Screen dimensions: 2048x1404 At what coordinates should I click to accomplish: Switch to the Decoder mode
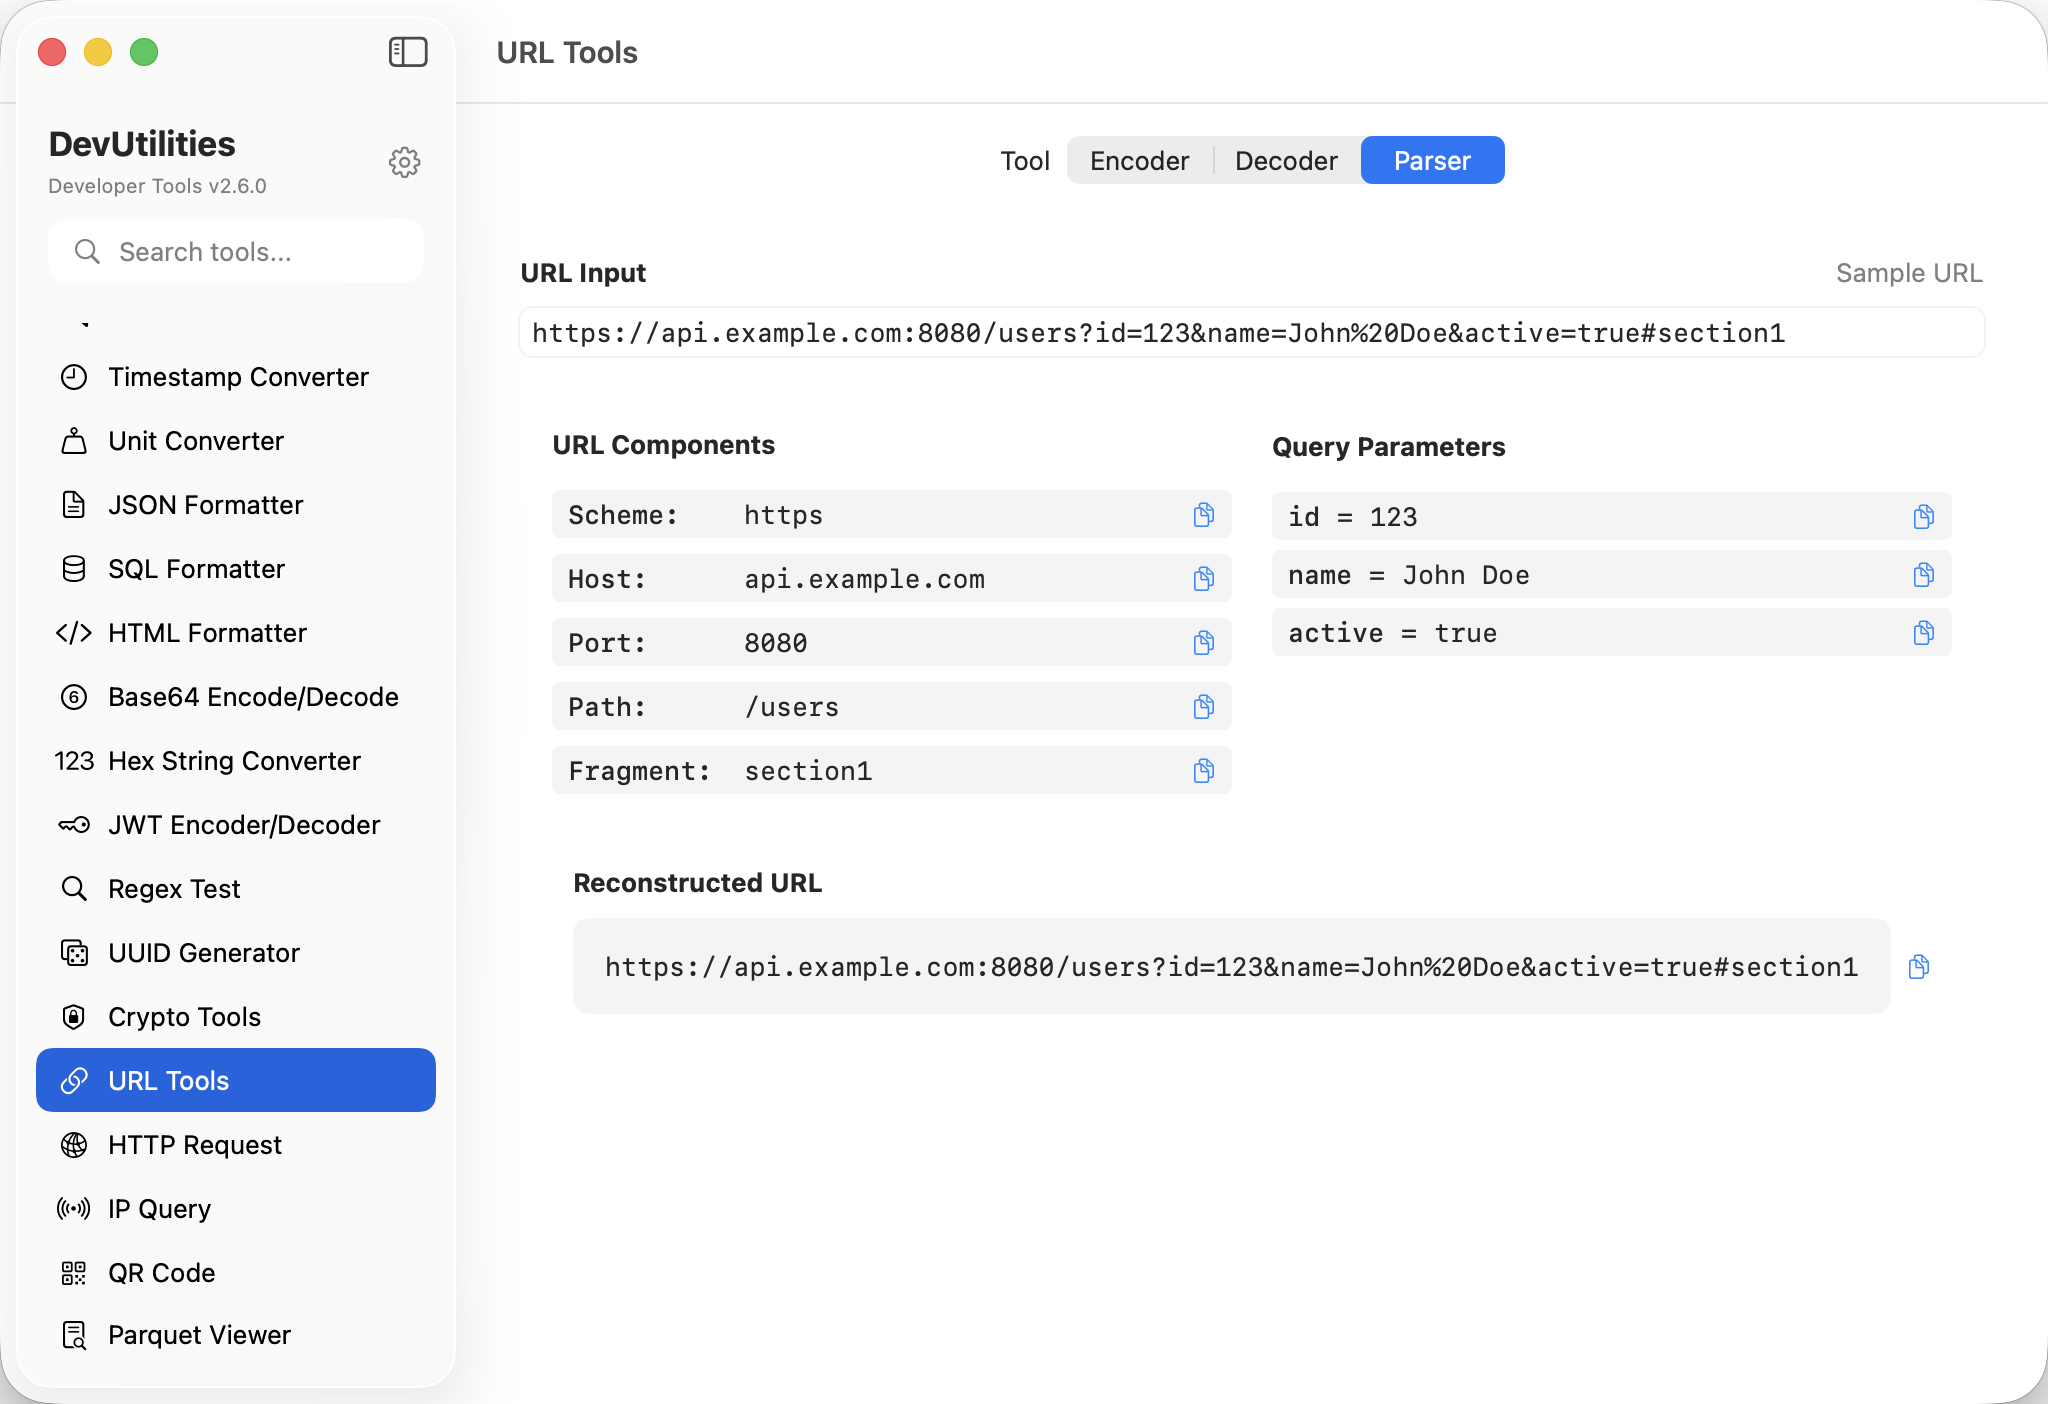(x=1286, y=161)
